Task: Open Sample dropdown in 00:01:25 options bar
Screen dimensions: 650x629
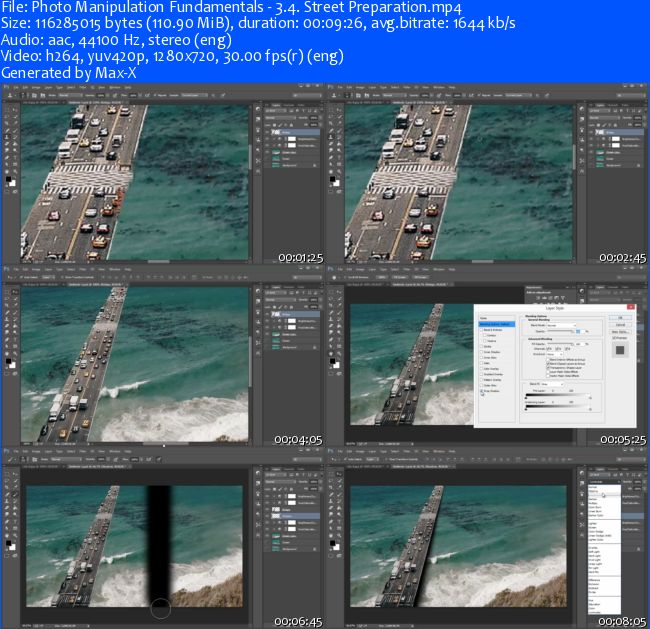Action: [195, 95]
